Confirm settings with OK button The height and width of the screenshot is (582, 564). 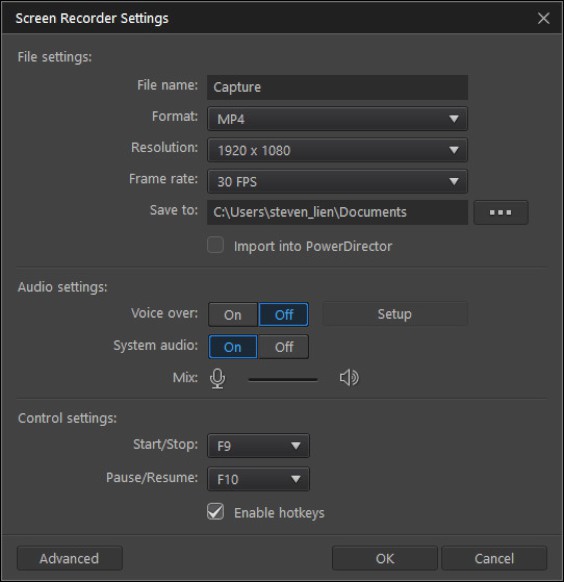click(385, 558)
